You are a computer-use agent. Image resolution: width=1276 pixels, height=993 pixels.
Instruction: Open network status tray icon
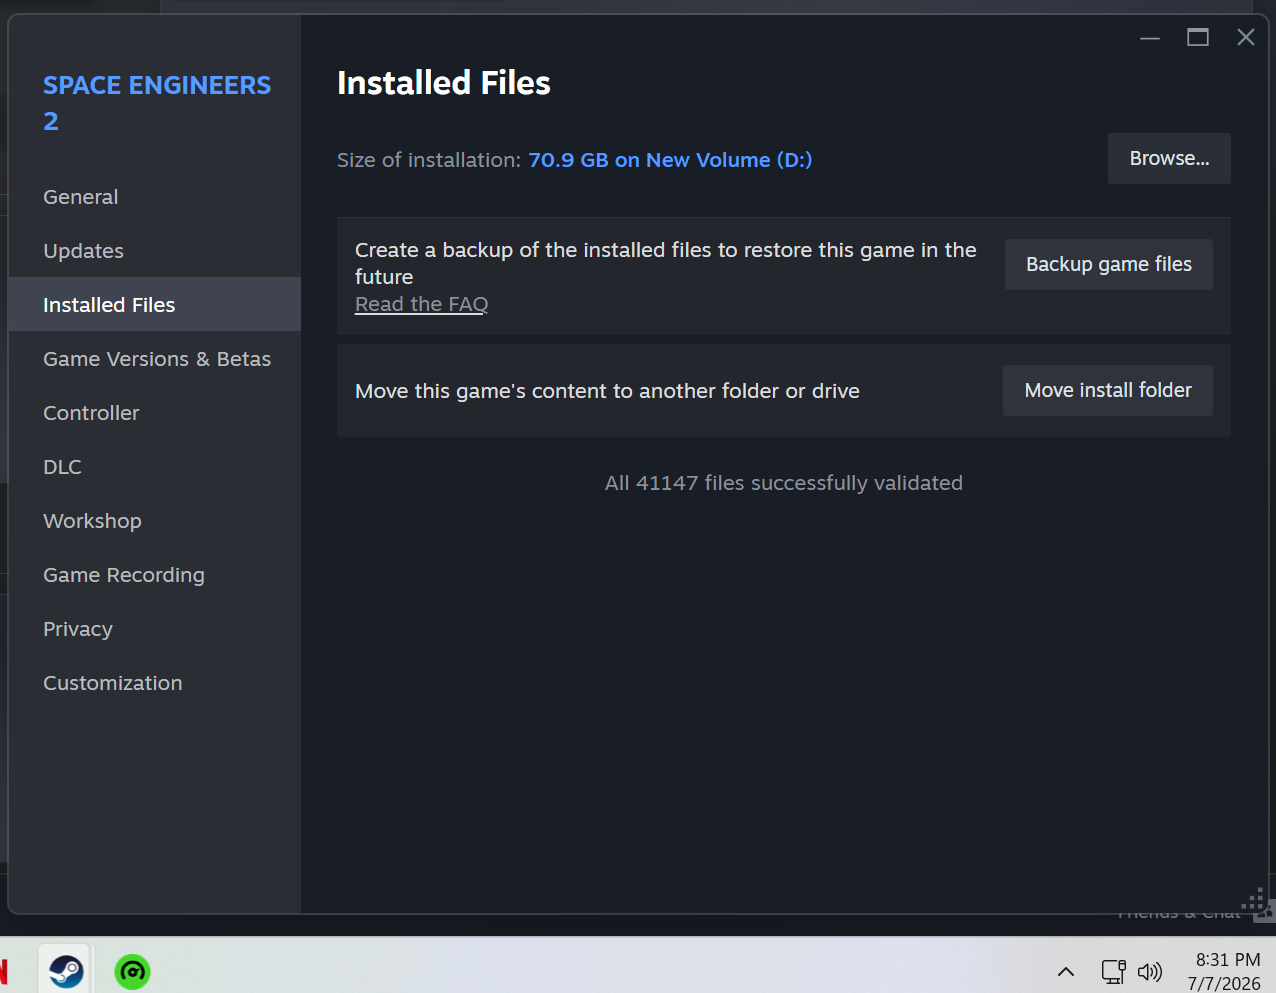(1113, 971)
